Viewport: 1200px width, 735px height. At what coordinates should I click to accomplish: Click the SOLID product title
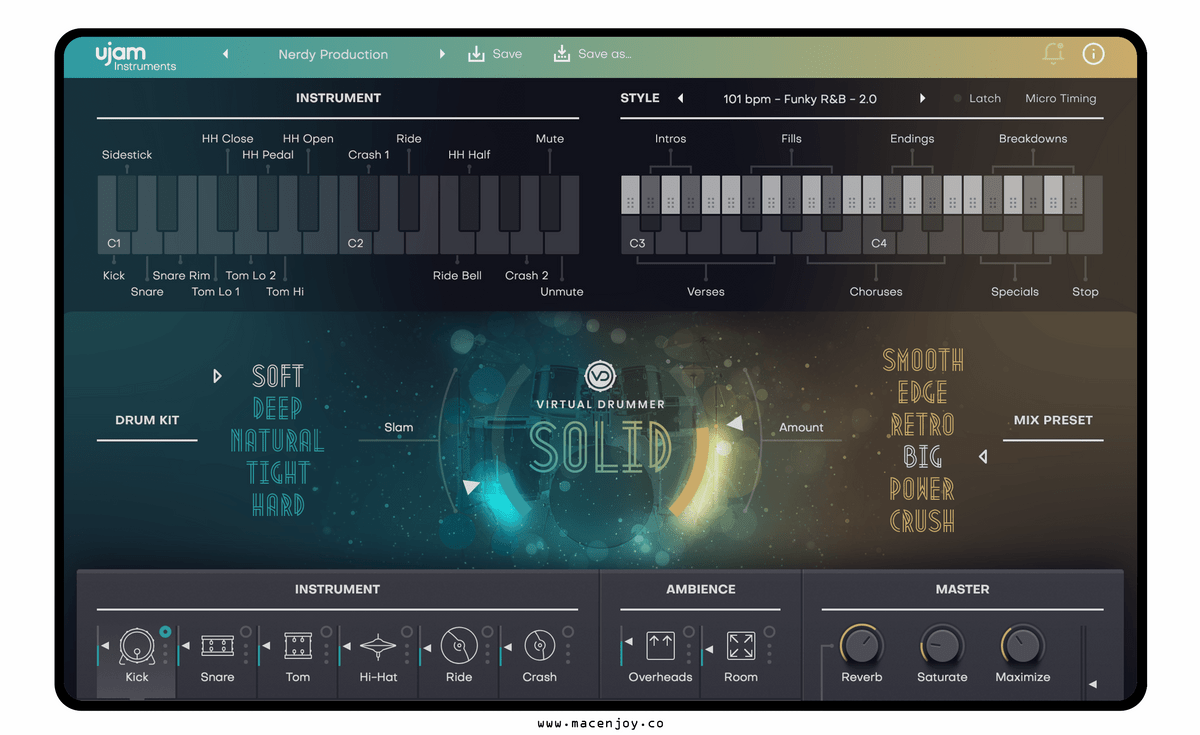pyautogui.click(x=600, y=447)
